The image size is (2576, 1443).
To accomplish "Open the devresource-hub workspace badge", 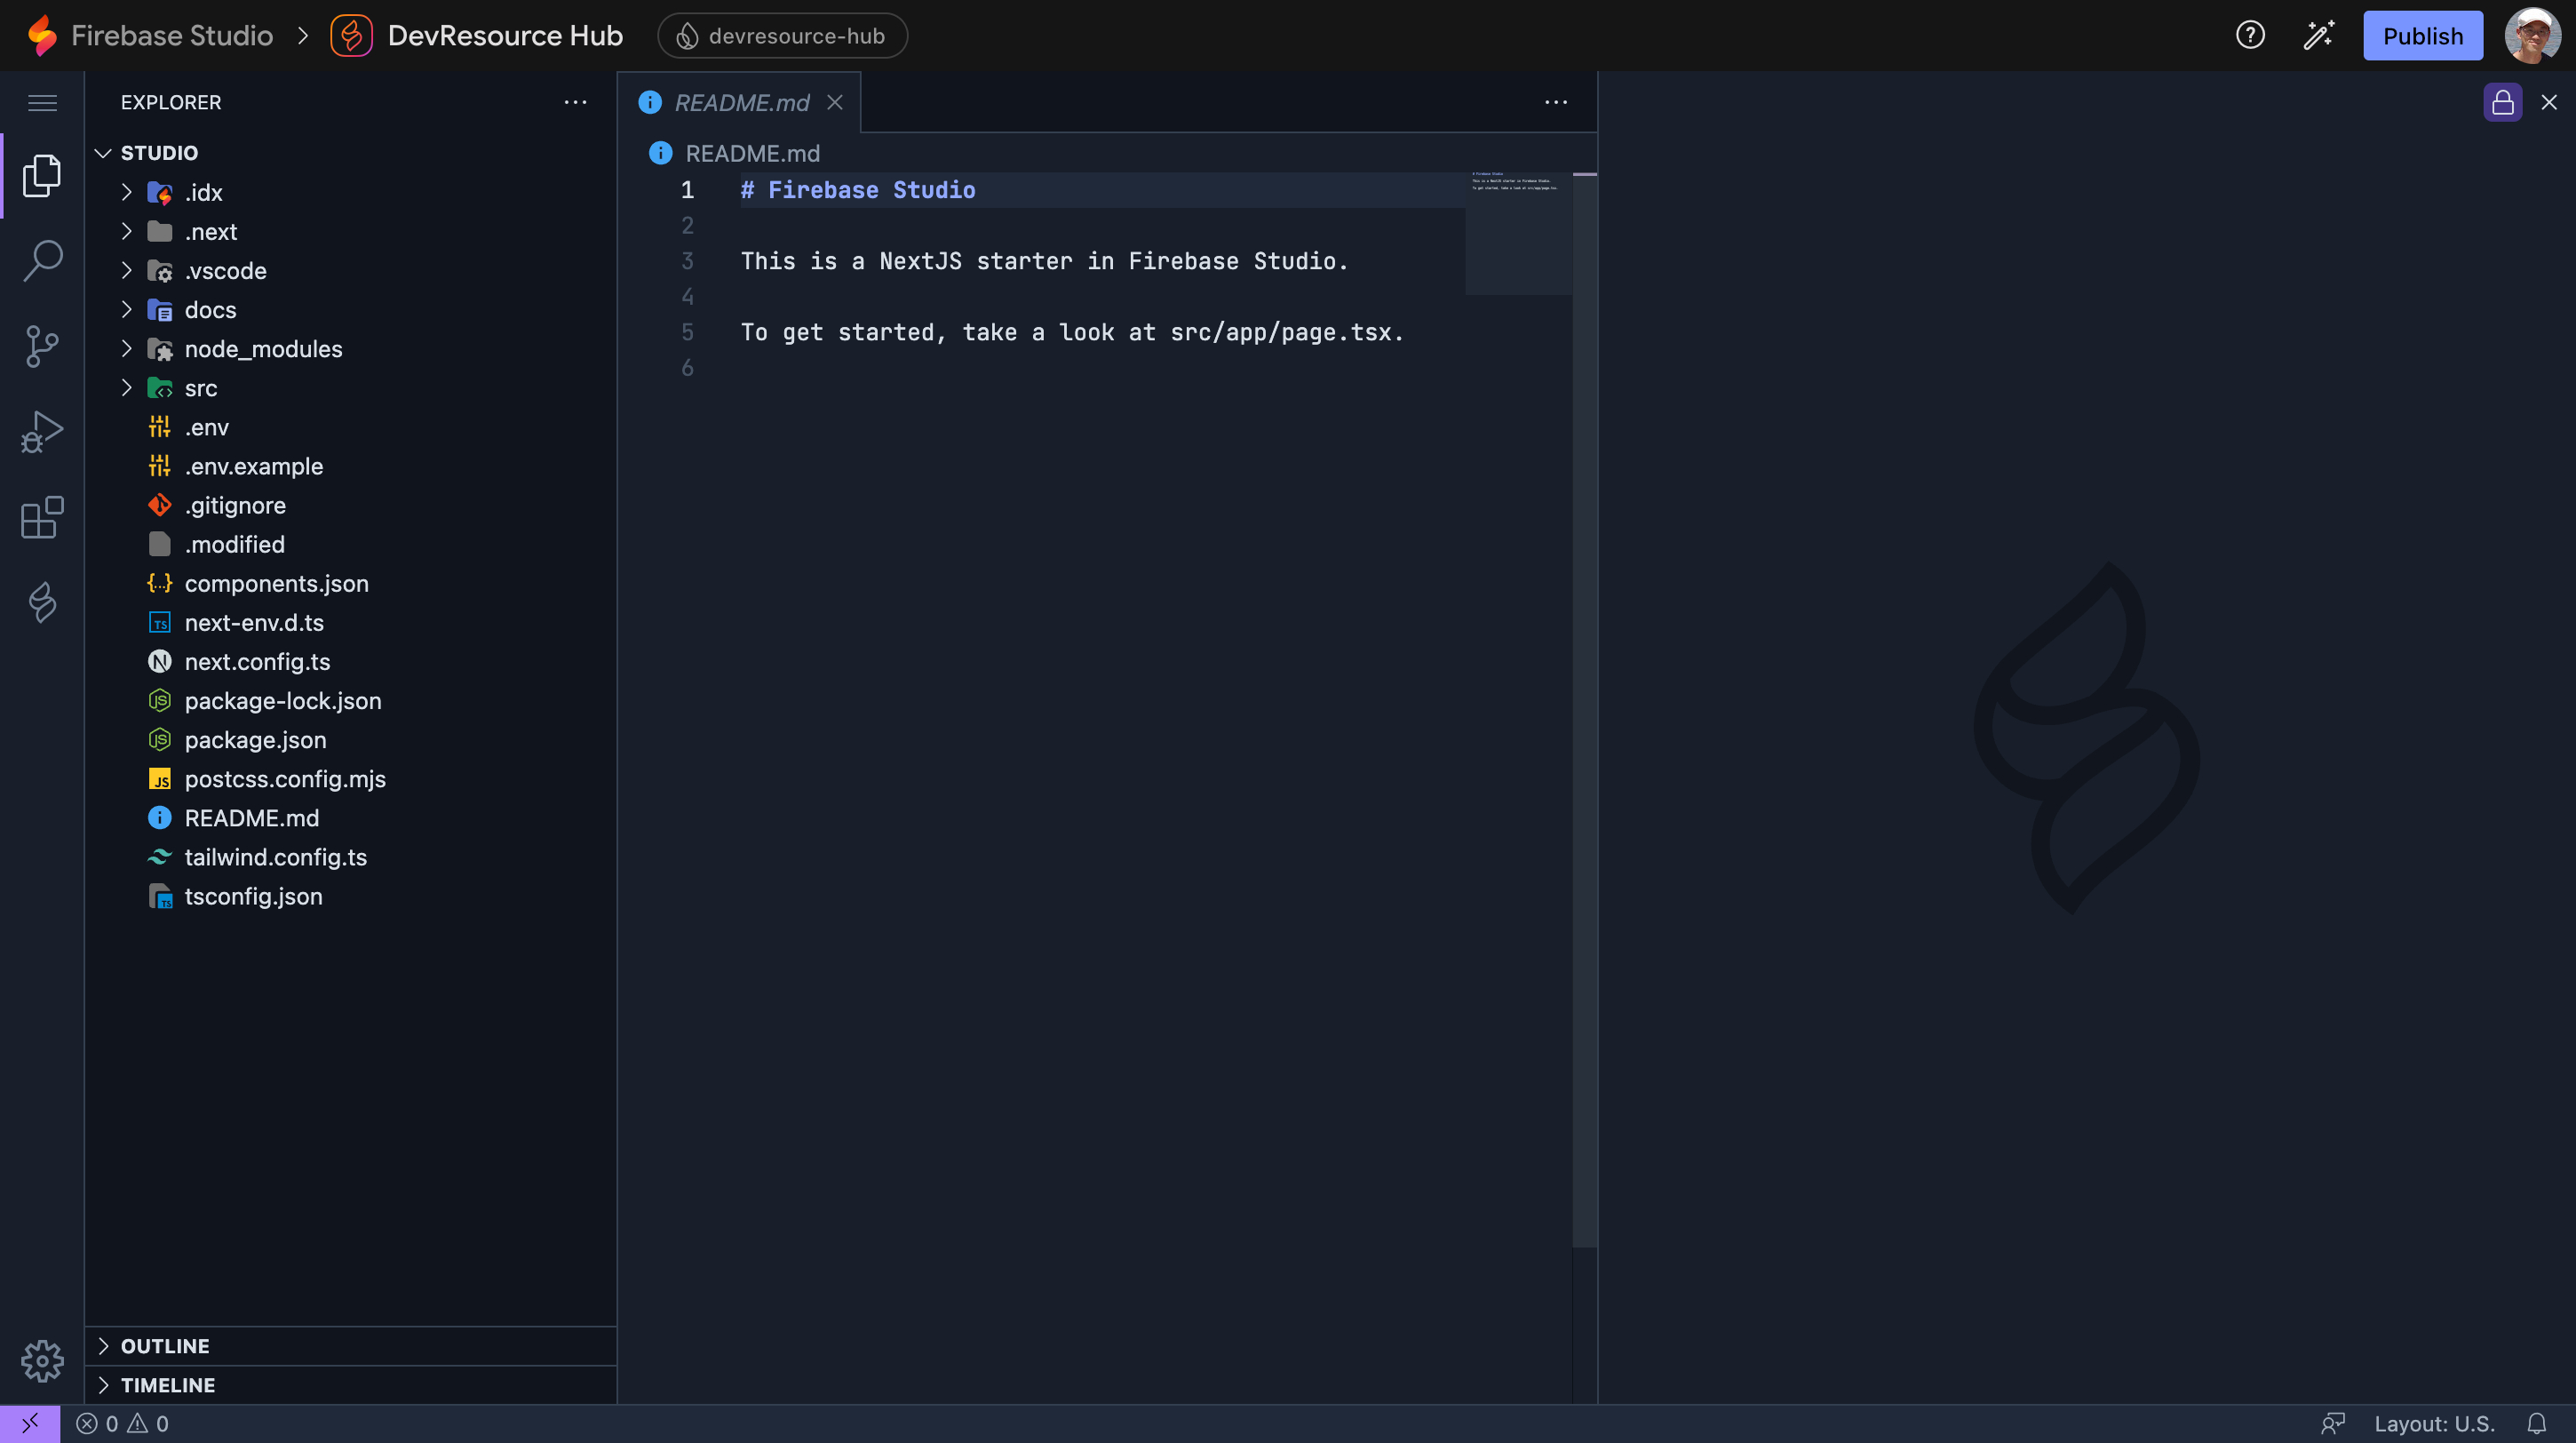I will [x=782, y=35].
